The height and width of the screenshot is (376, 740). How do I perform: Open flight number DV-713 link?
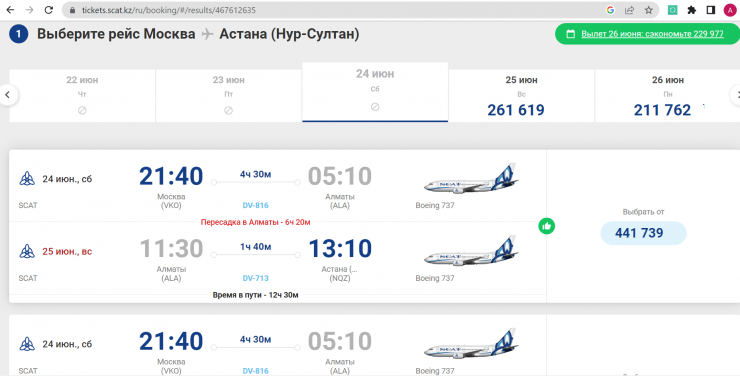[x=255, y=278]
